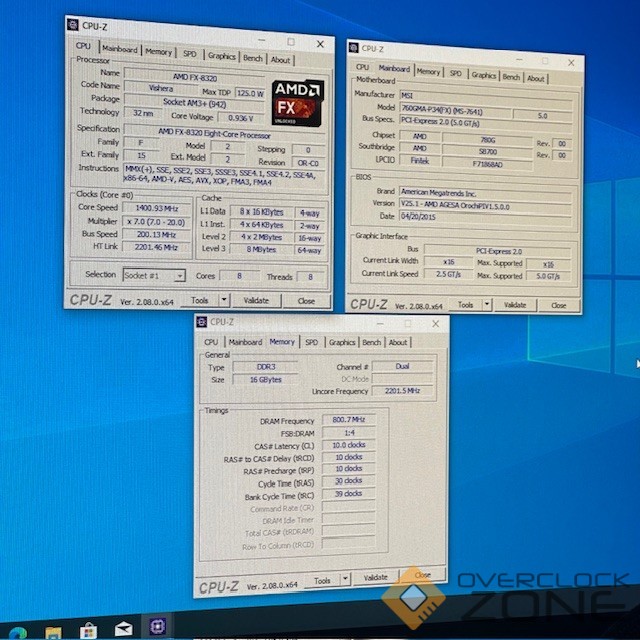This screenshot has height=640, width=640.
Task: Open Graphics tab in Mainboard window
Action: pyautogui.click(x=484, y=75)
